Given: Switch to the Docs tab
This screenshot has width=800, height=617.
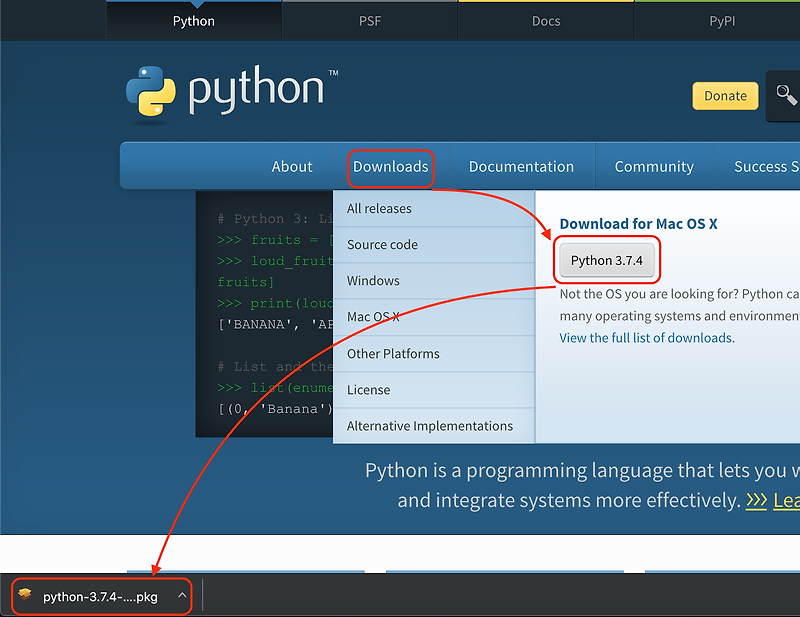Looking at the screenshot, I should [x=546, y=20].
